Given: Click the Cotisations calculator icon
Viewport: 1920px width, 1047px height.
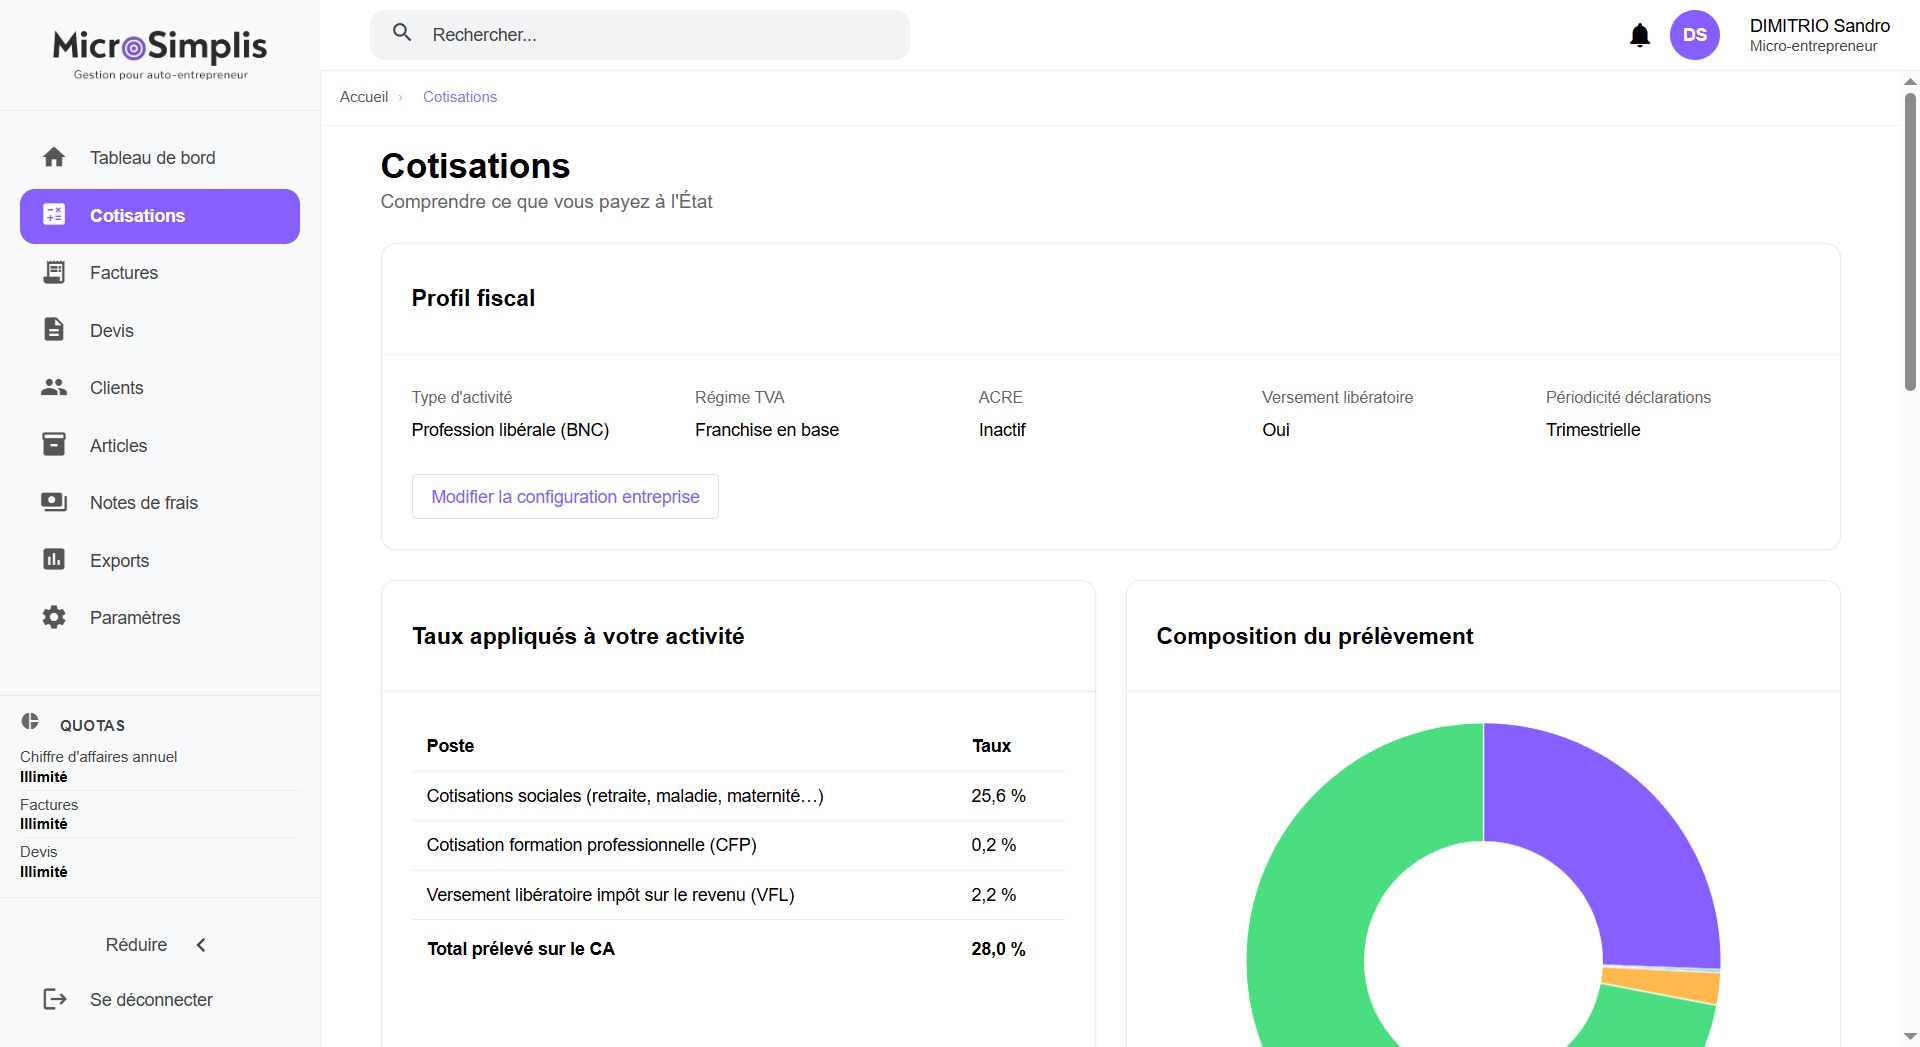Looking at the screenshot, I should click(x=54, y=214).
